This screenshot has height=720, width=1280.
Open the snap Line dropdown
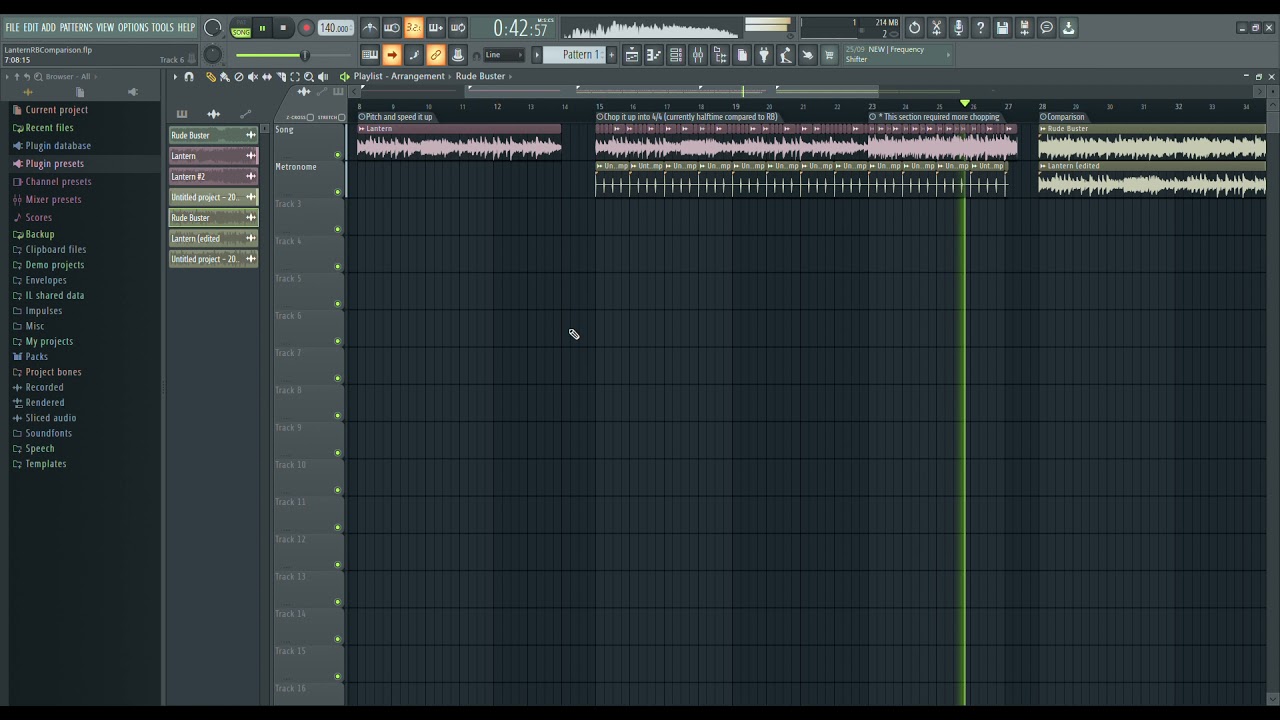[x=504, y=55]
